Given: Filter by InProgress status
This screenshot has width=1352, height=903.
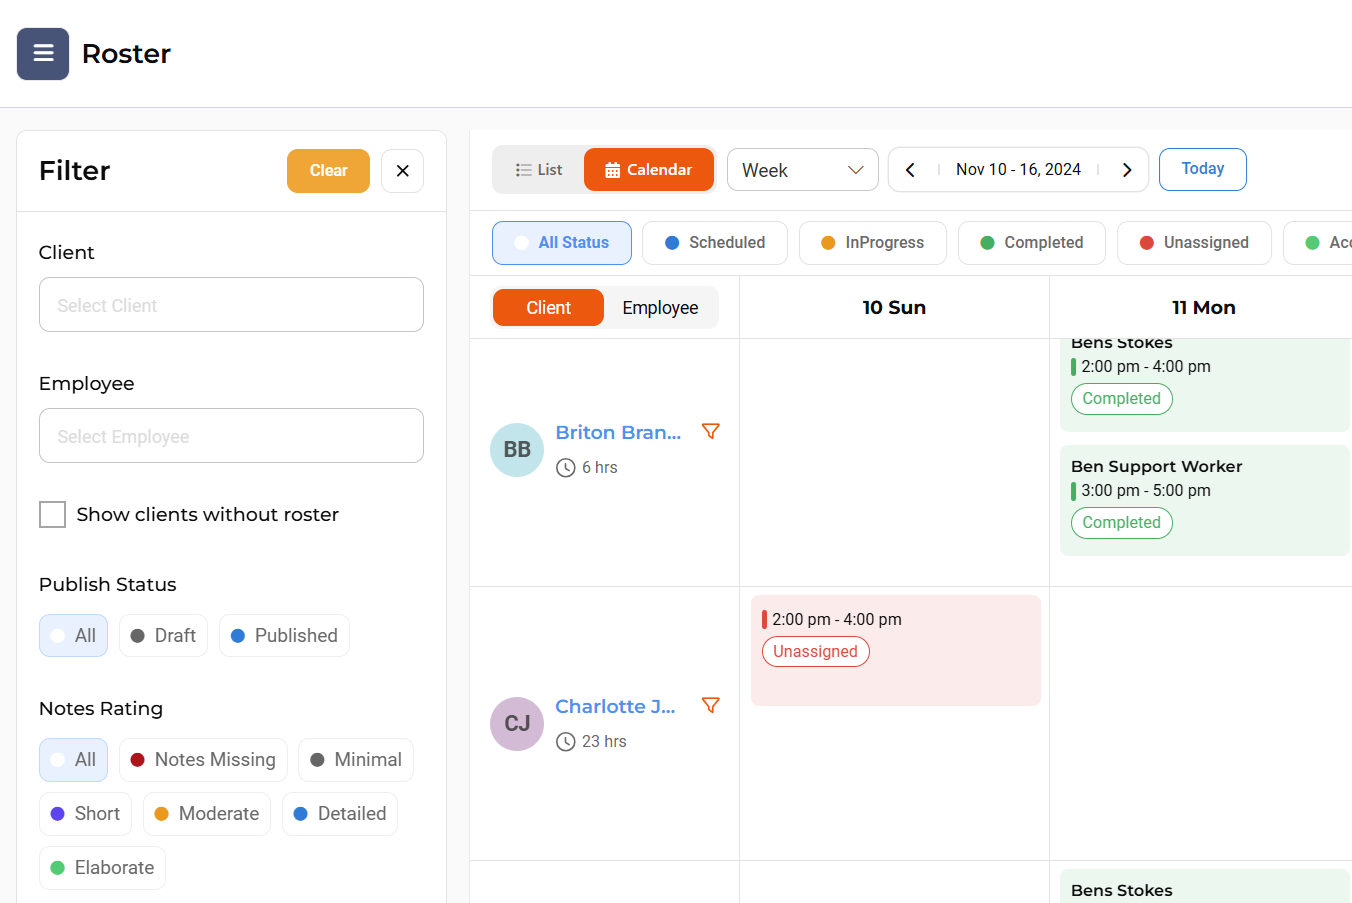Looking at the screenshot, I should [x=873, y=243].
